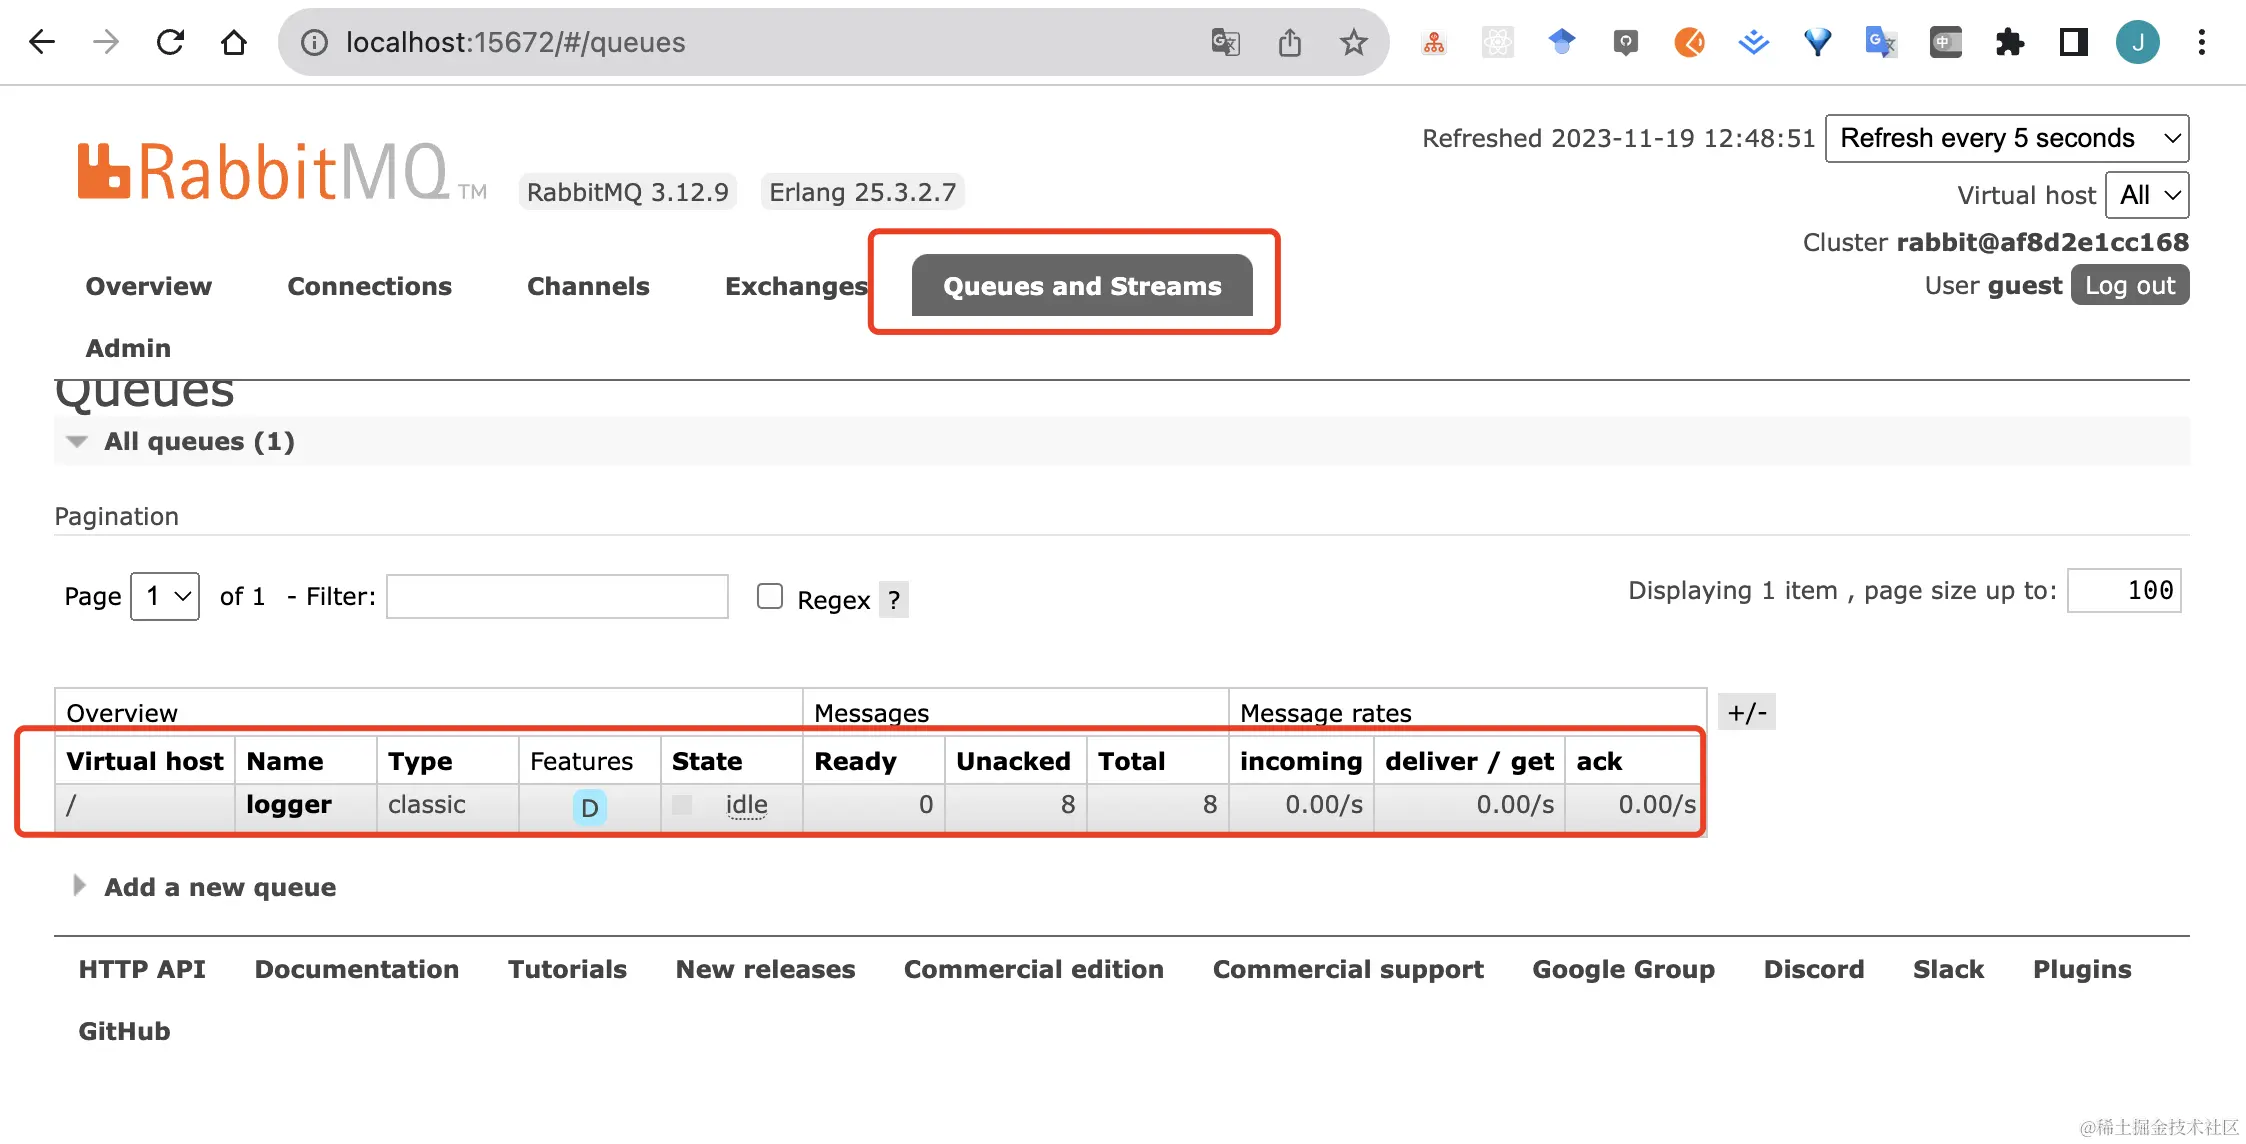Open the Refresh every 5 seconds dropdown
Viewport: 2246px width, 1144px height.
coord(2006,138)
